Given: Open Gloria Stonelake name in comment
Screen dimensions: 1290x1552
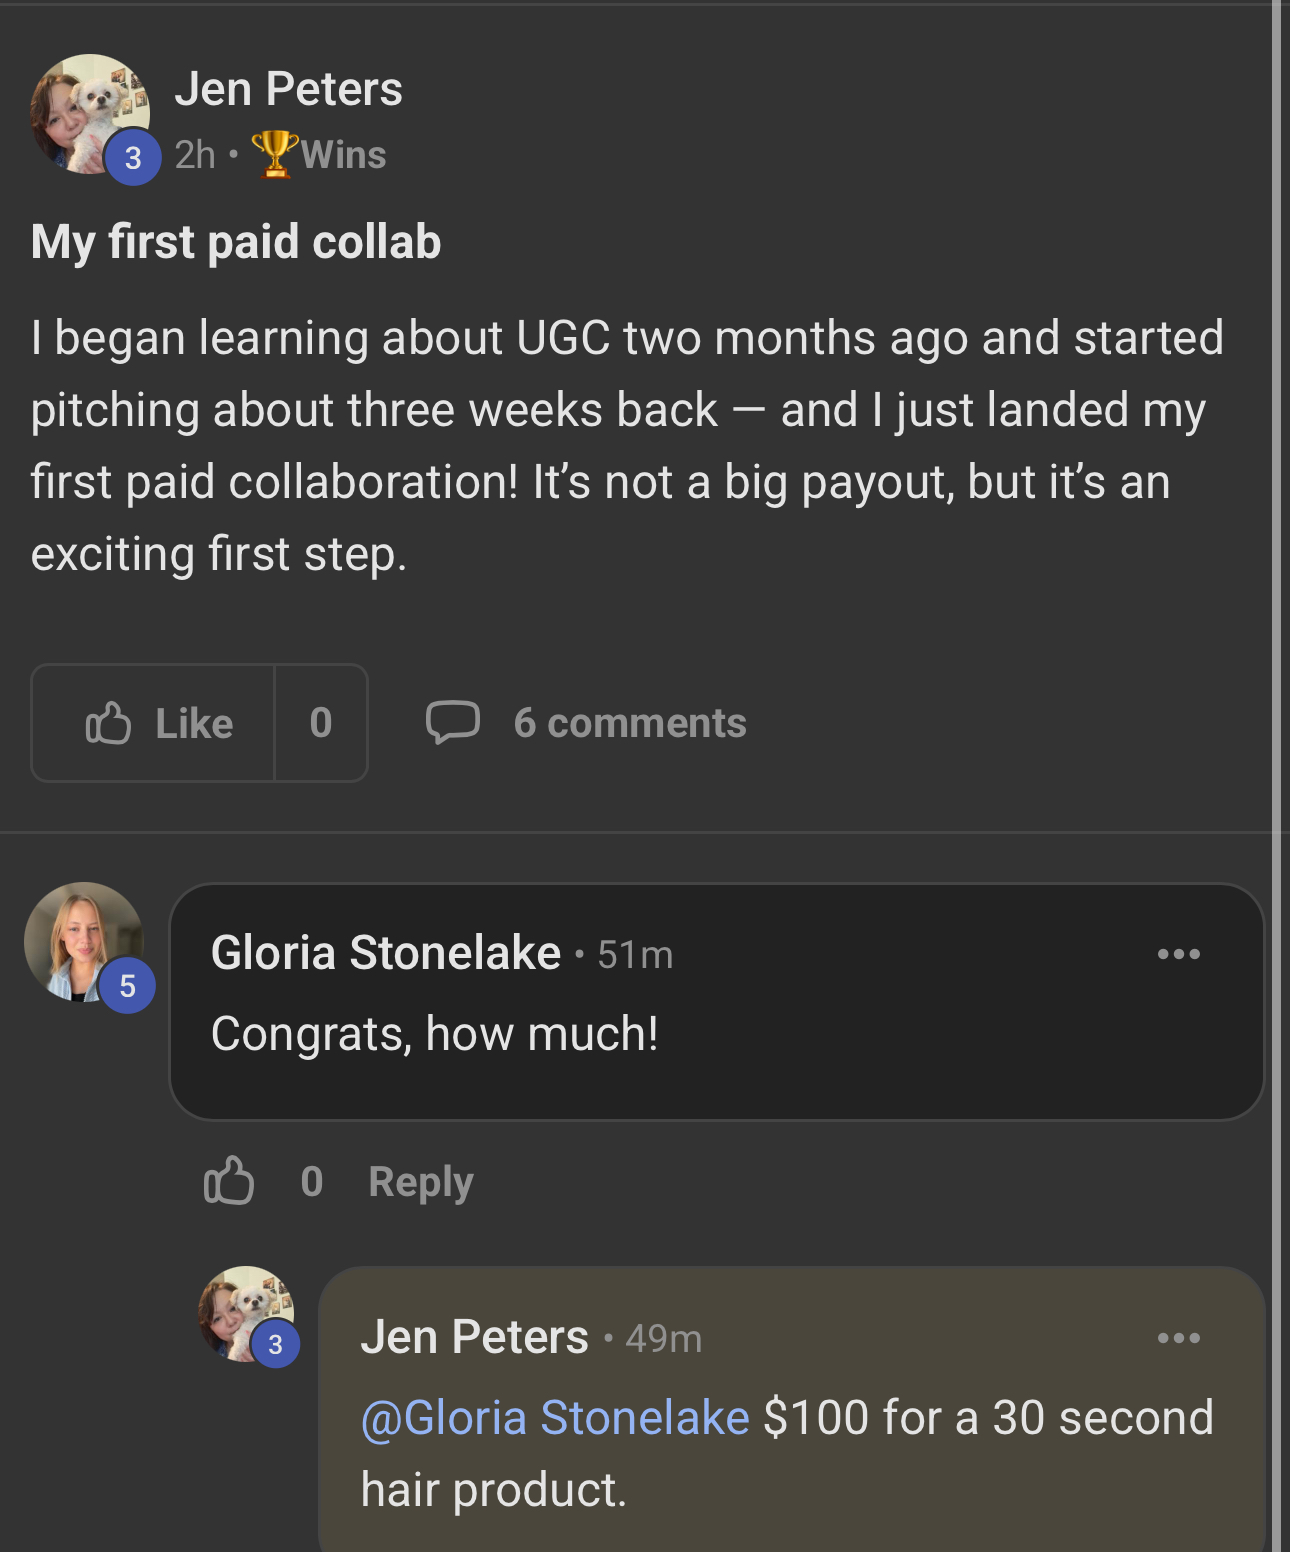Looking at the screenshot, I should (x=385, y=952).
